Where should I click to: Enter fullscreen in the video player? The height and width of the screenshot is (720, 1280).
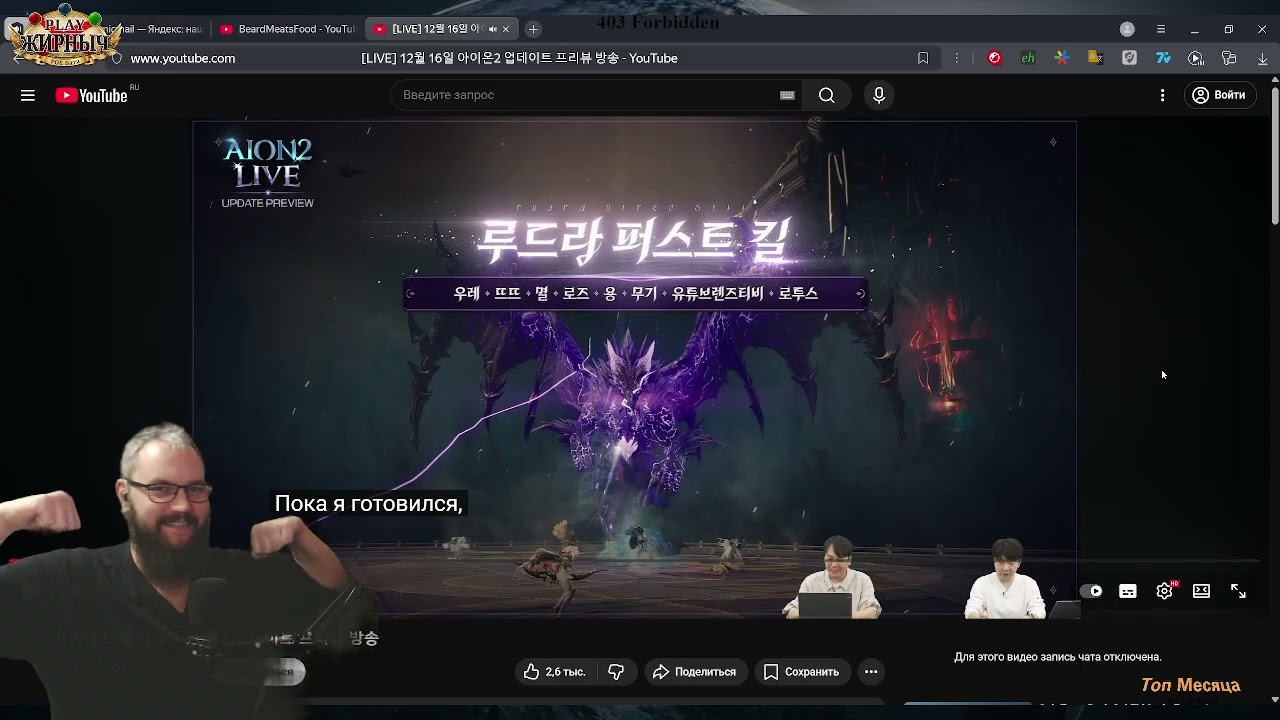[x=1238, y=591]
